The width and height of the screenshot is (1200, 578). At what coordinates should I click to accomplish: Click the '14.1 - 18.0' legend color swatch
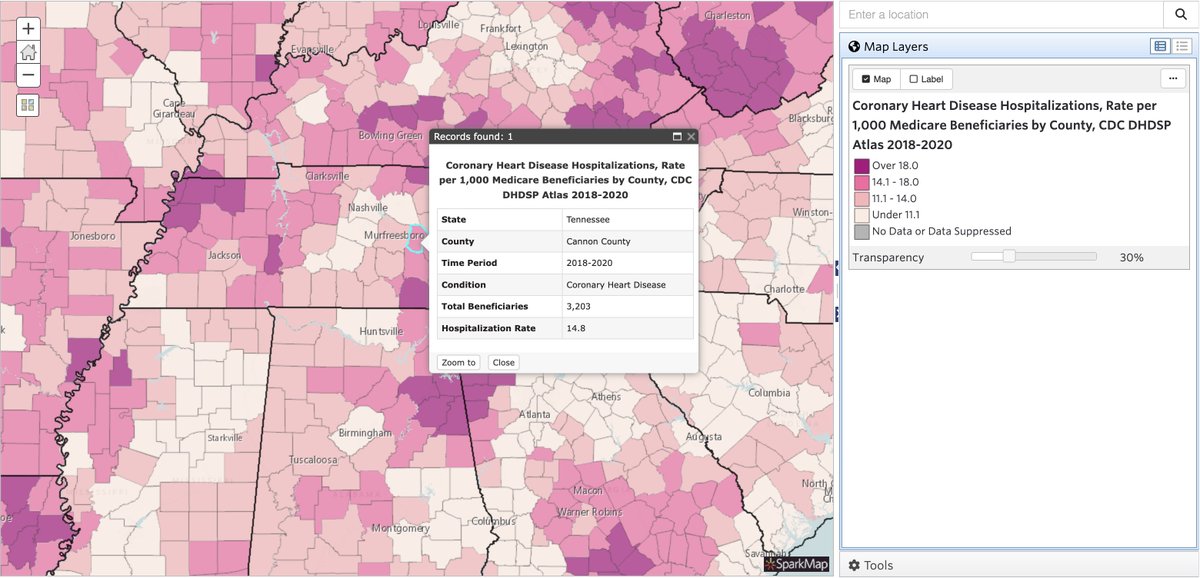[861, 182]
